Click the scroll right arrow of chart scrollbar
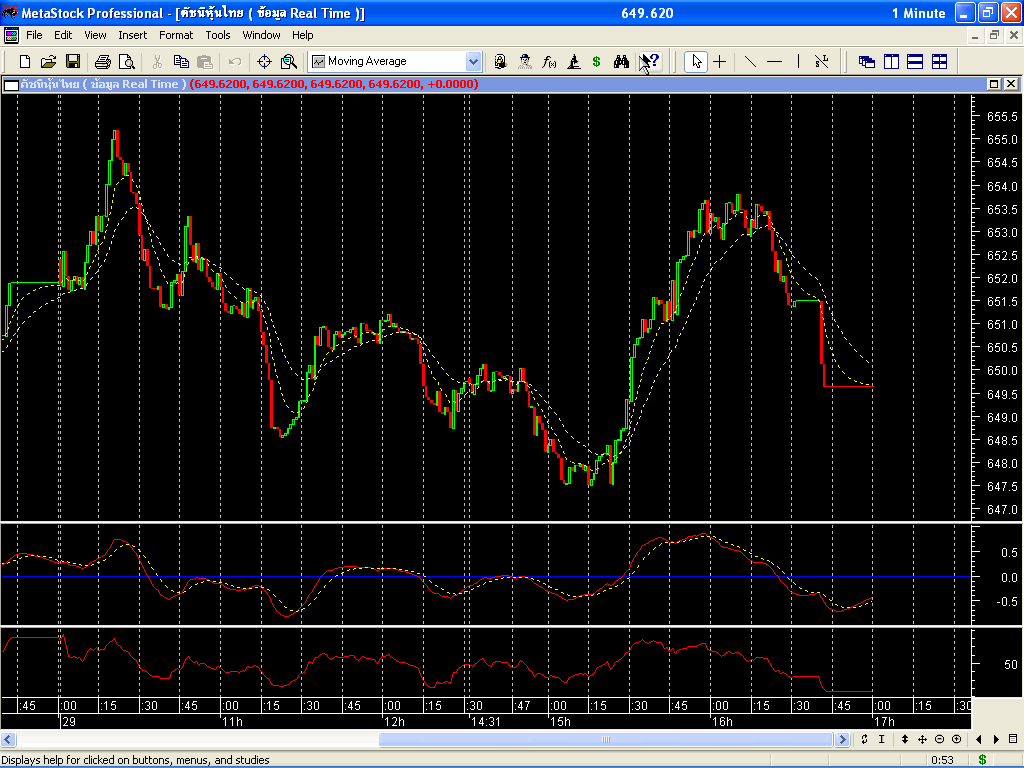Screen dimensions: 1024x768 click(842, 739)
